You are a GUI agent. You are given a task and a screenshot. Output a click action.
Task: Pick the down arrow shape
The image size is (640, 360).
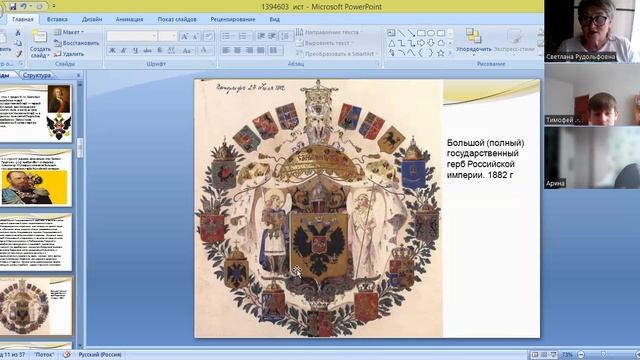[431, 43]
